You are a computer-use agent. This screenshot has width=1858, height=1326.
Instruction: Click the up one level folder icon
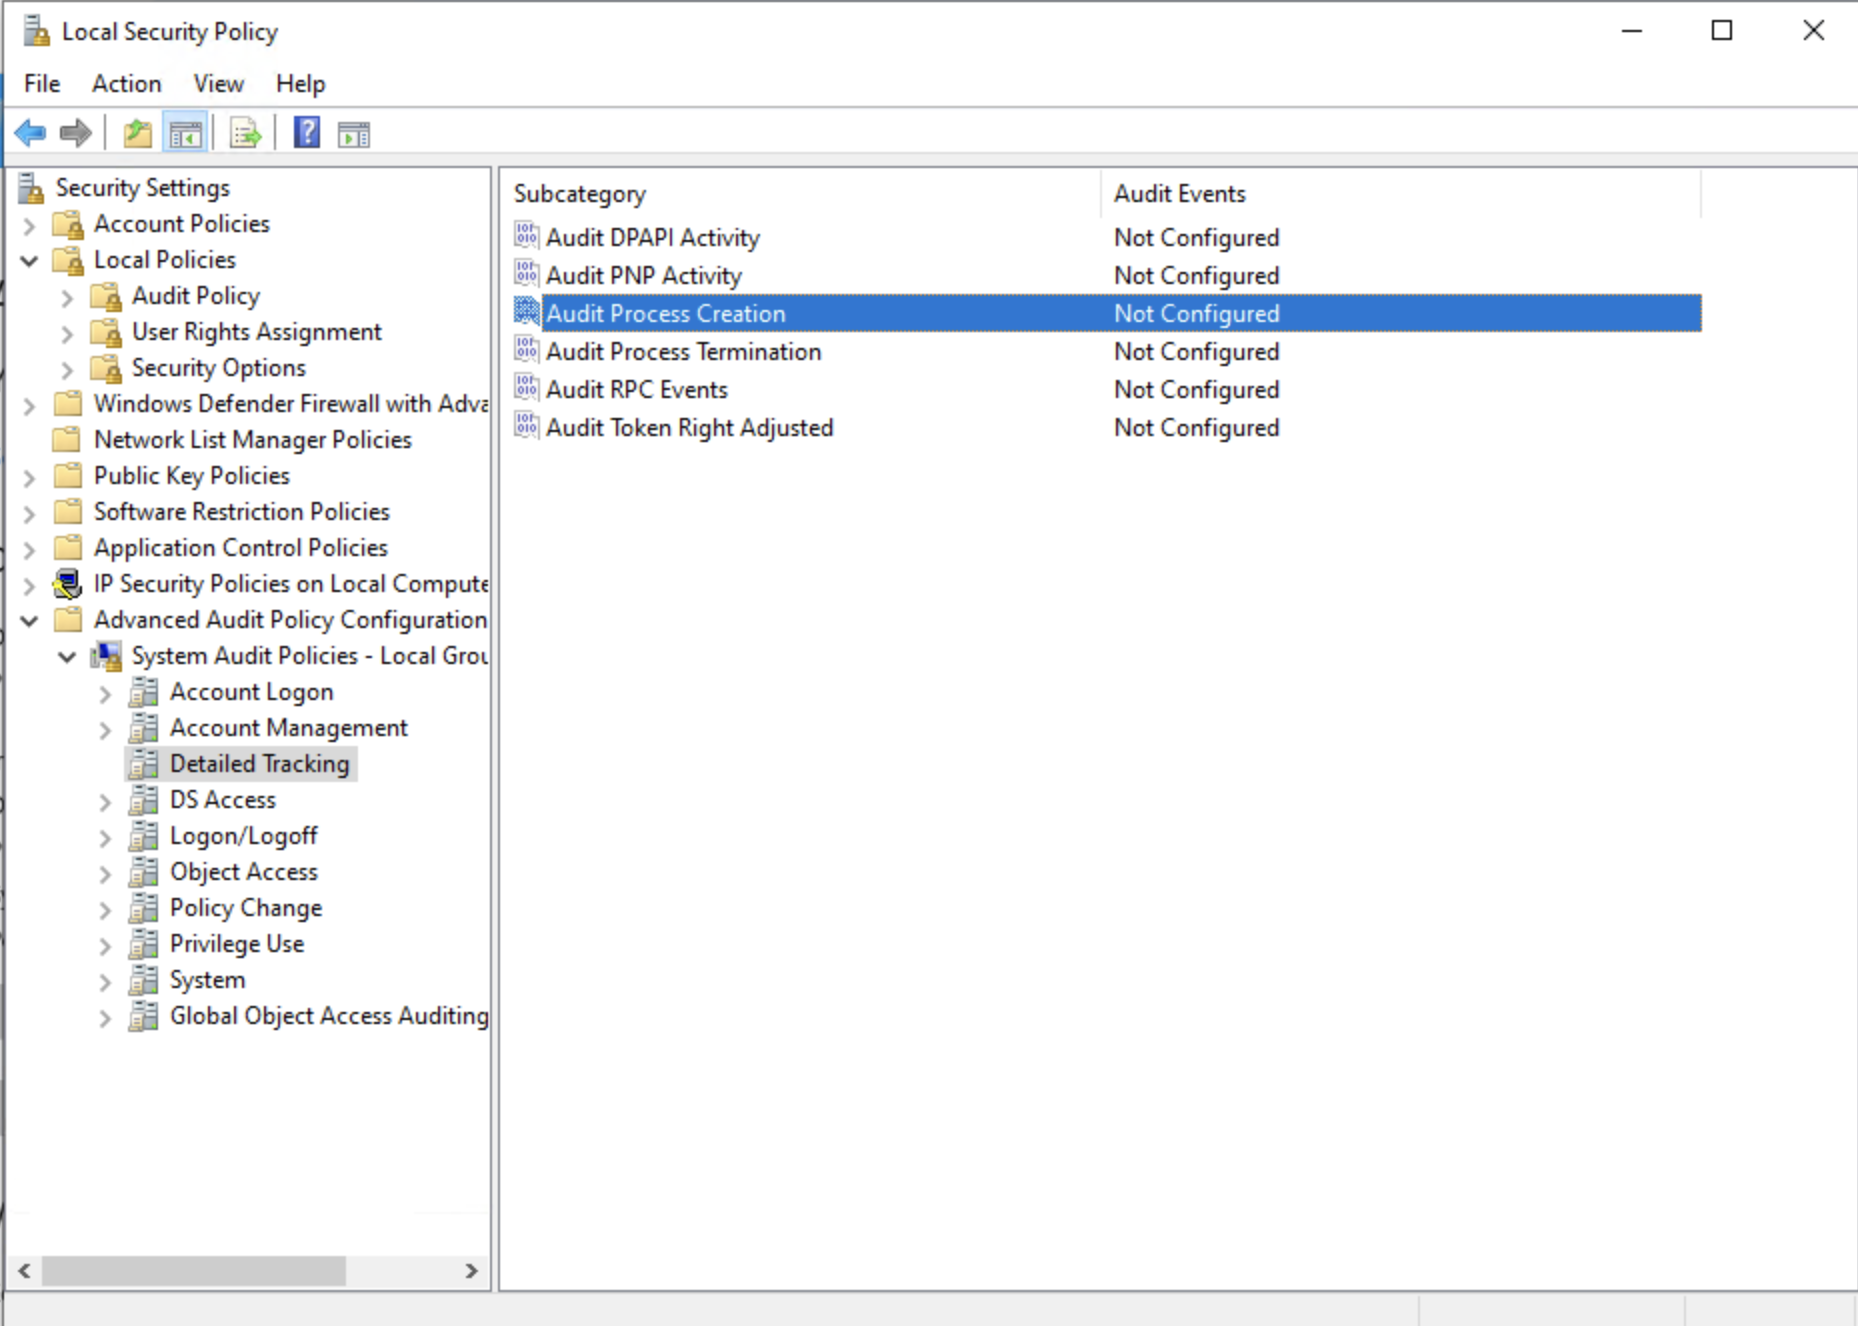point(137,132)
